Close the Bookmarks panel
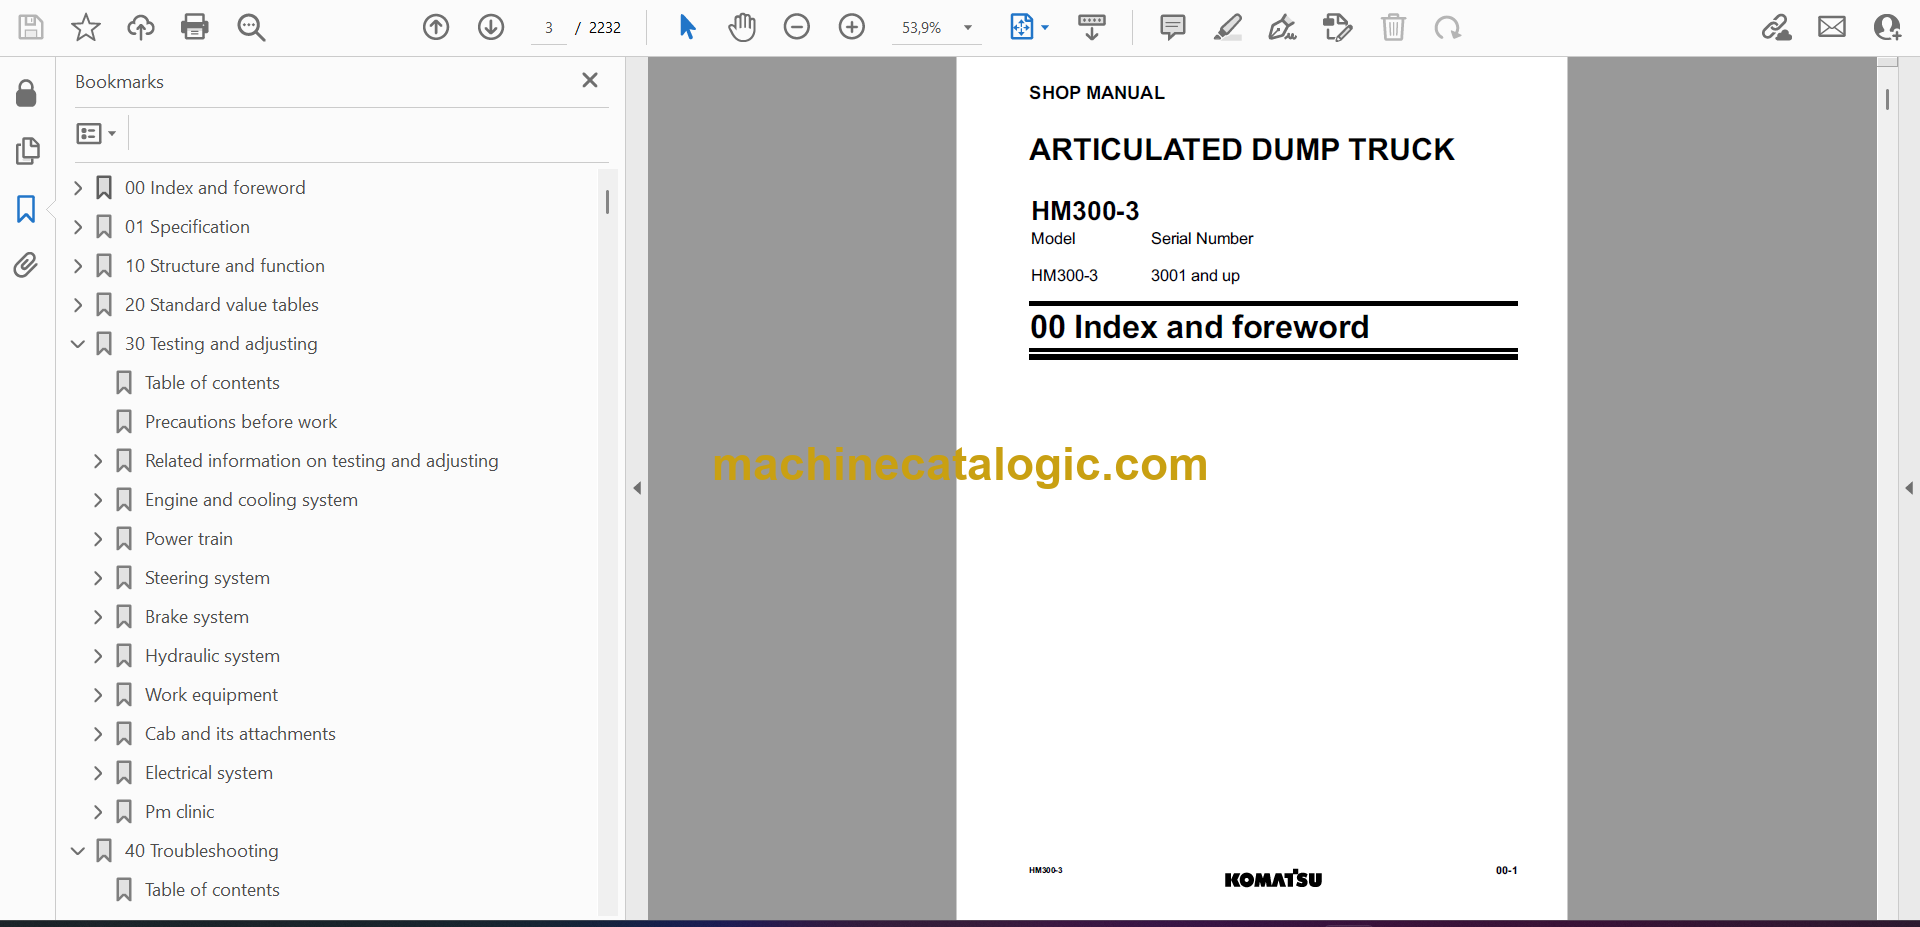Screen dimensions: 1920x927 (x=590, y=80)
